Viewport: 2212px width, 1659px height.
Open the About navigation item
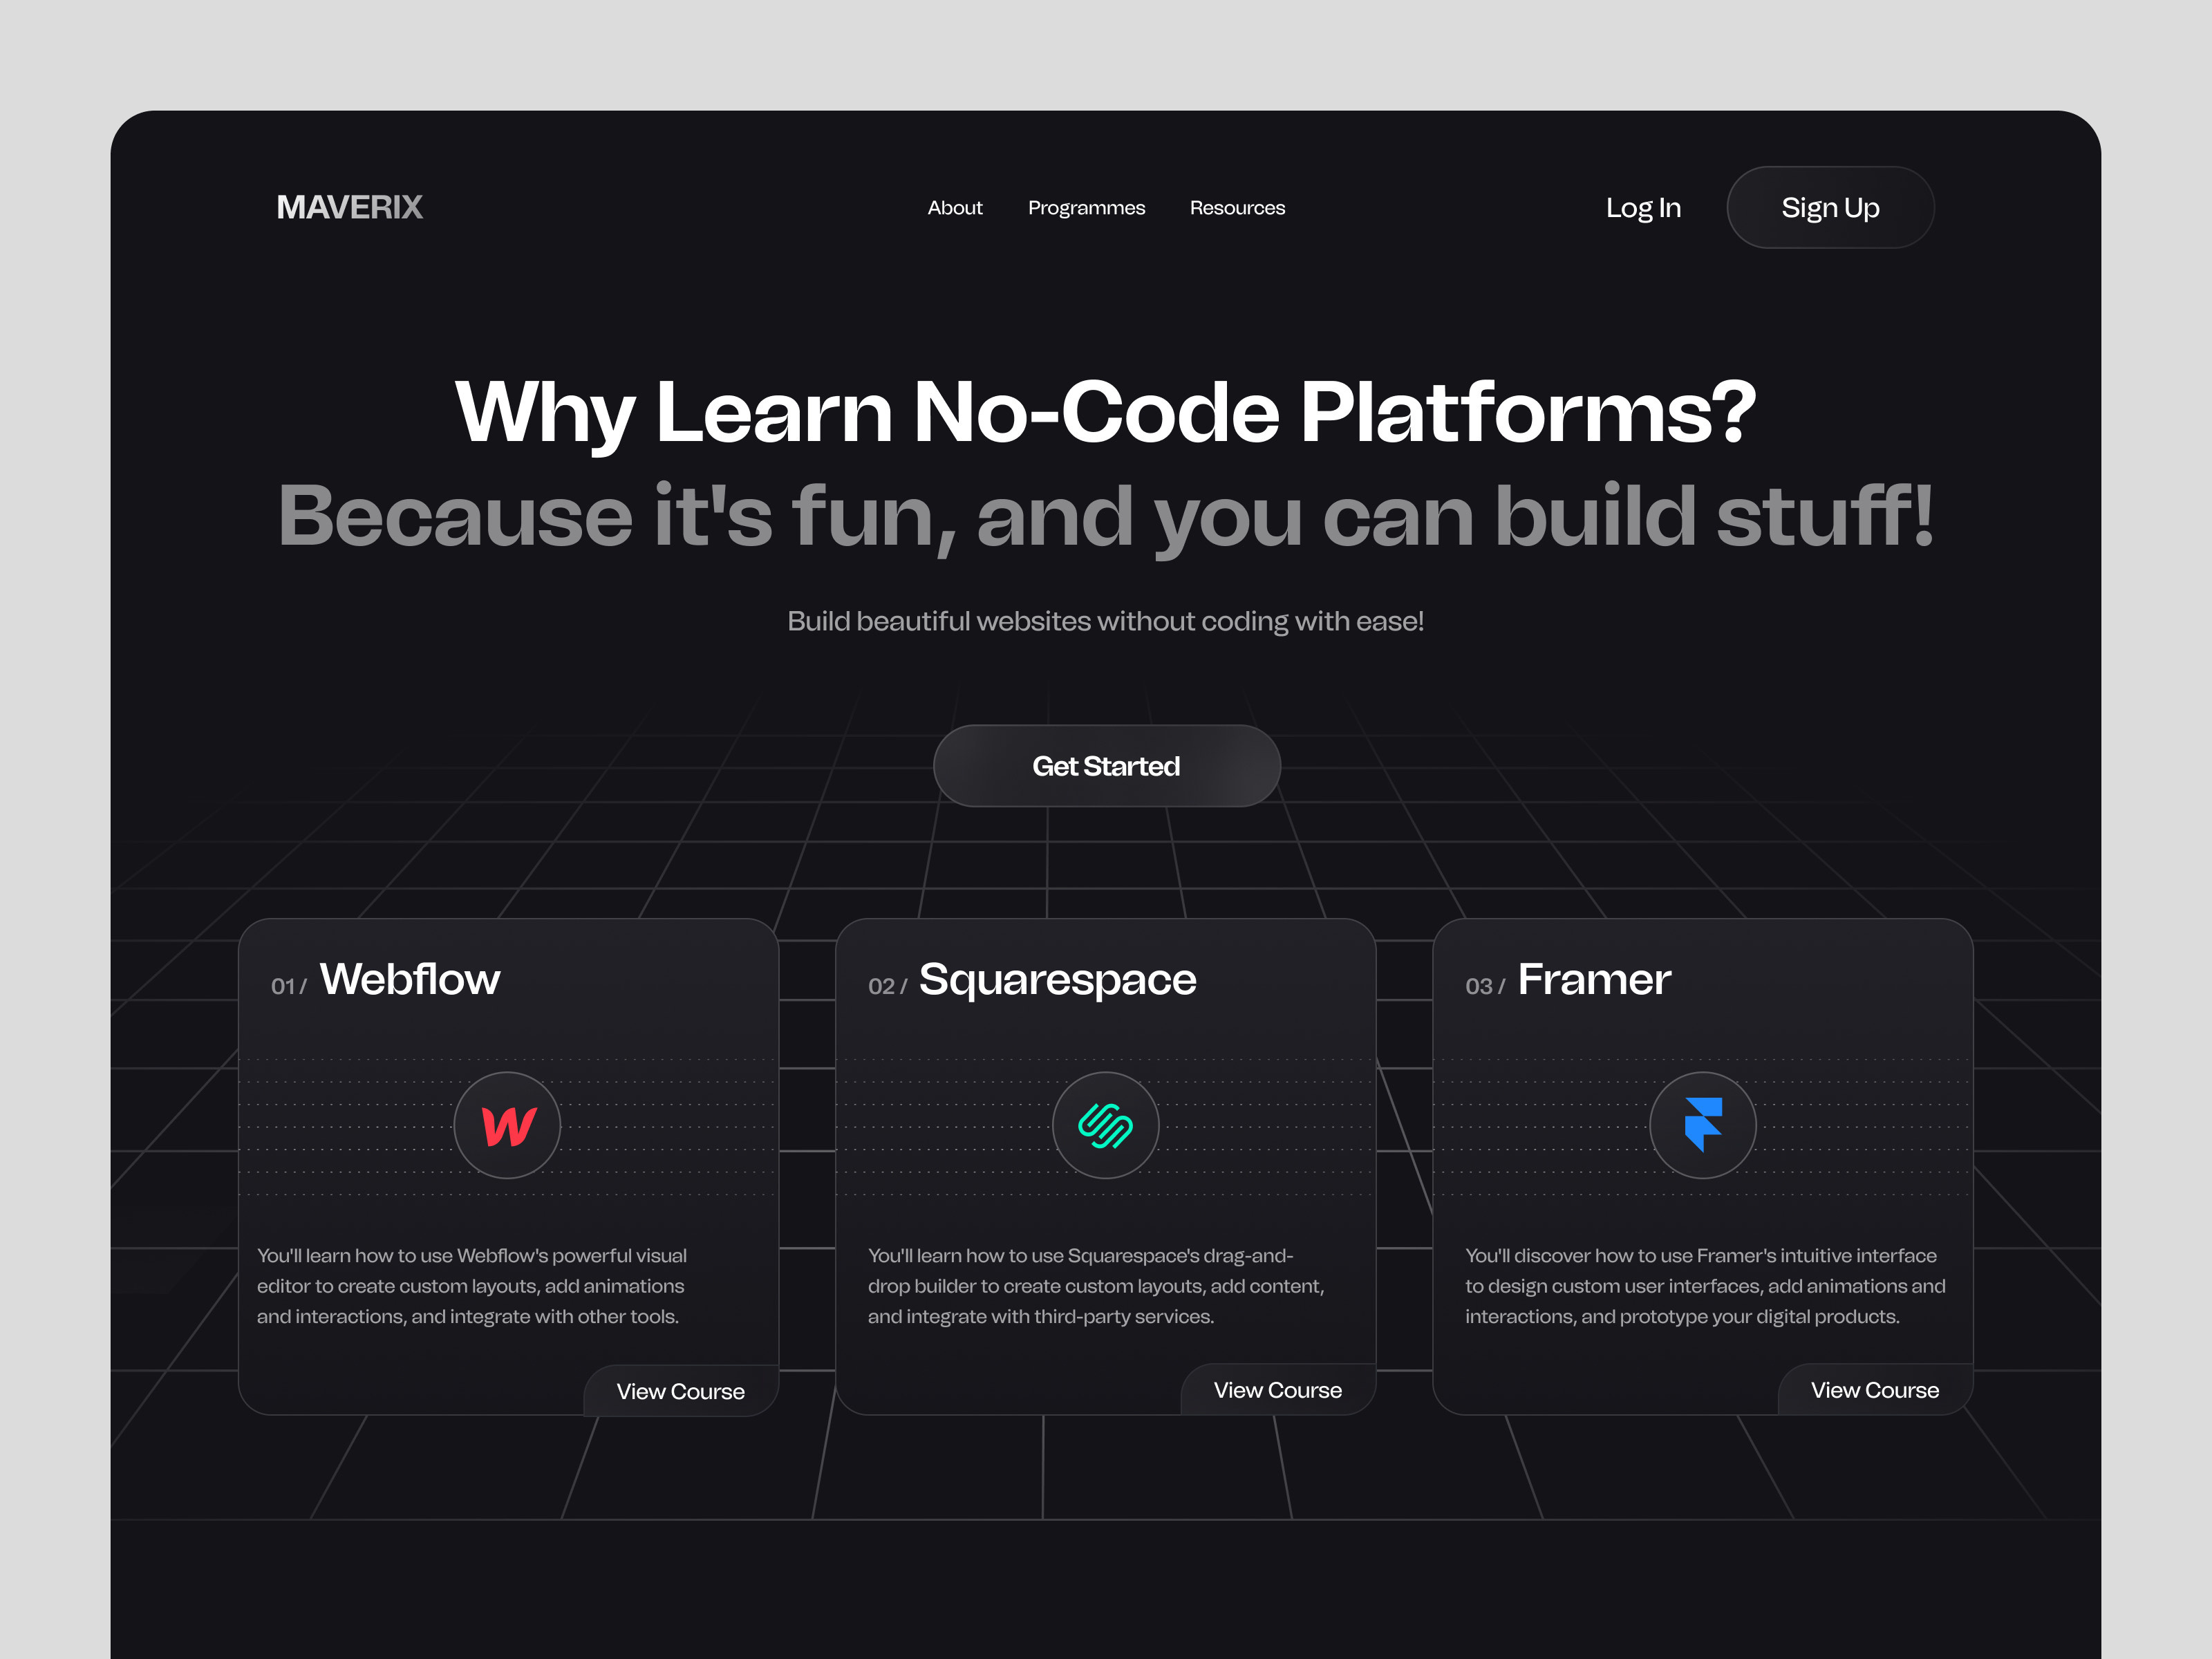pyautogui.click(x=954, y=207)
